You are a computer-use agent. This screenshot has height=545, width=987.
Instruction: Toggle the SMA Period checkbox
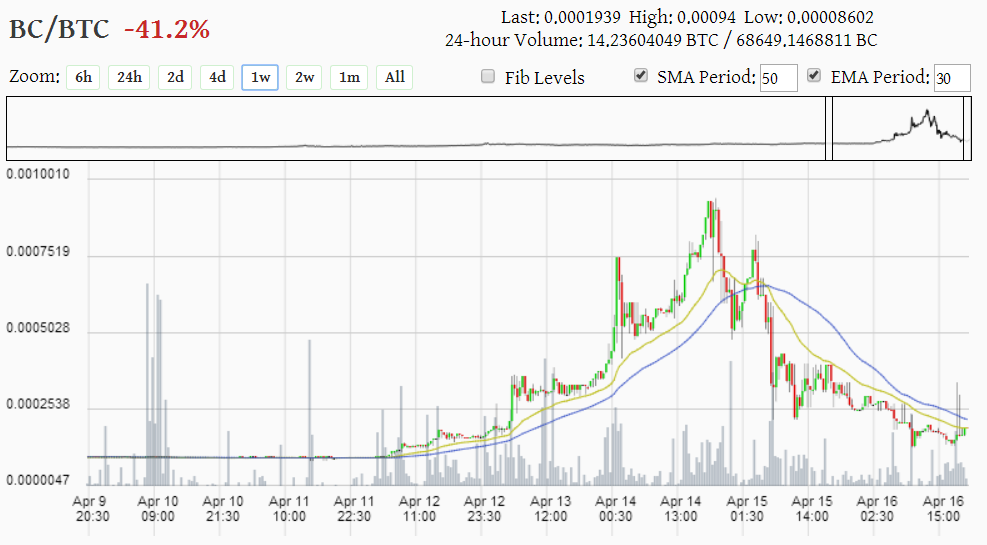[641, 76]
